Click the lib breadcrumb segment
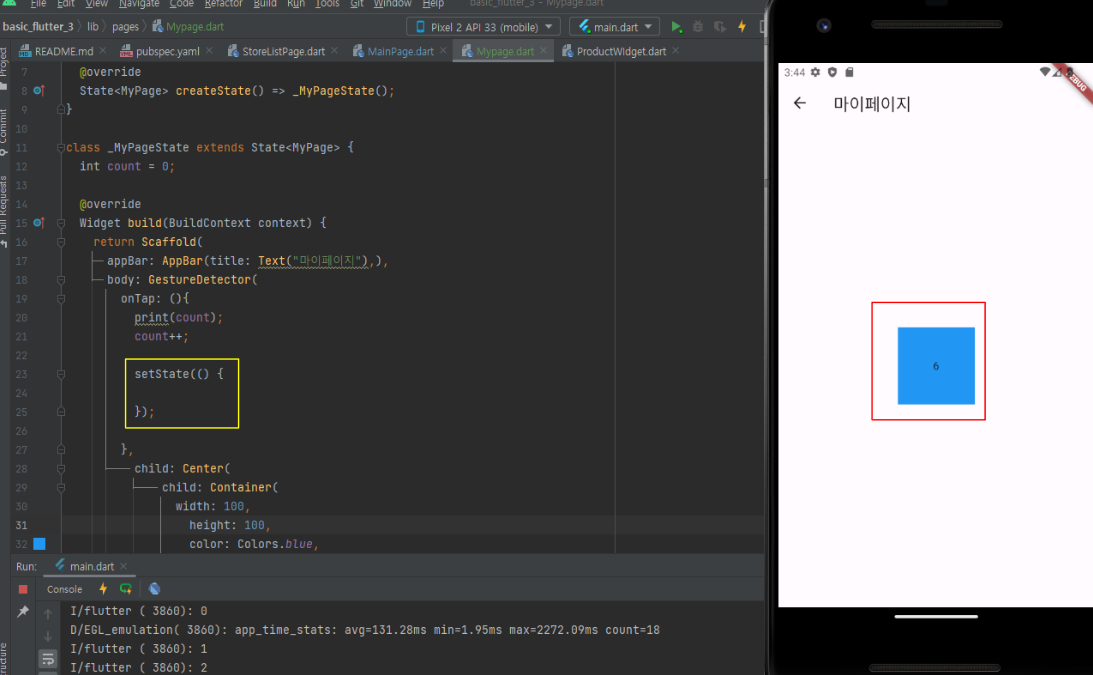1093x675 pixels. point(93,26)
